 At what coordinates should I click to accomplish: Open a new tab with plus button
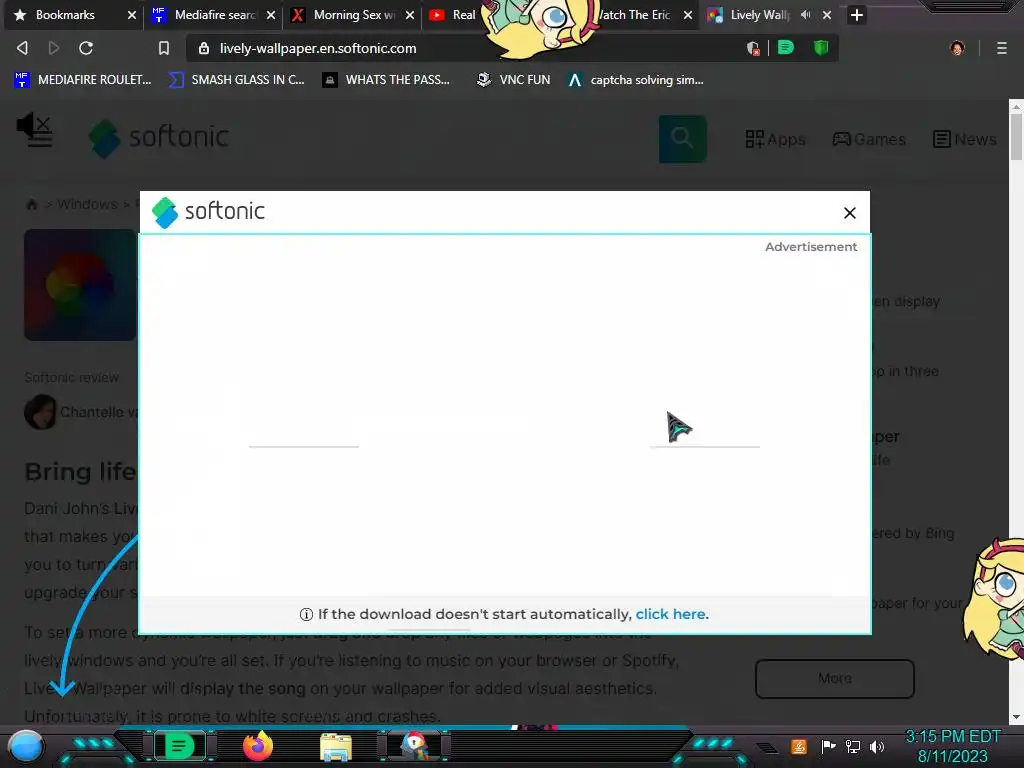[857, 15]
